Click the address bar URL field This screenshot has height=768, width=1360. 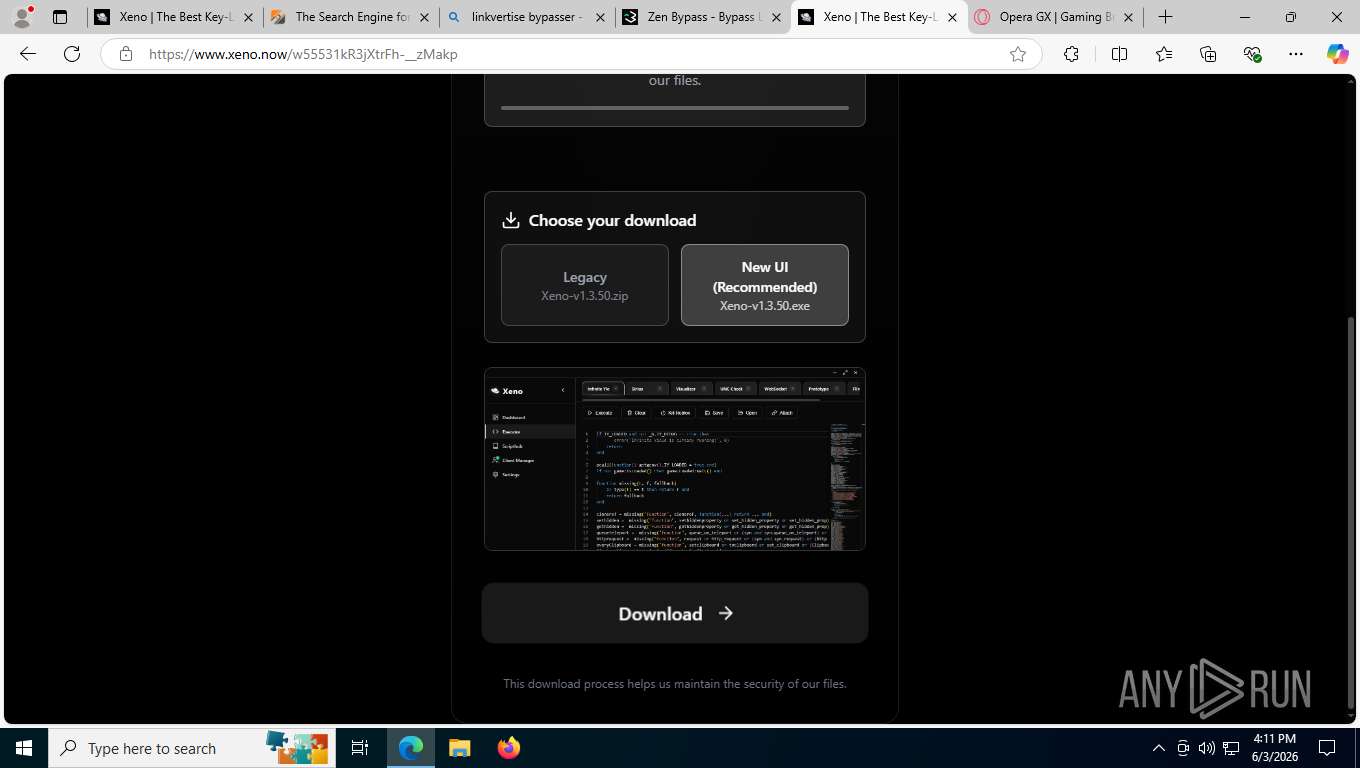point(570,54)
